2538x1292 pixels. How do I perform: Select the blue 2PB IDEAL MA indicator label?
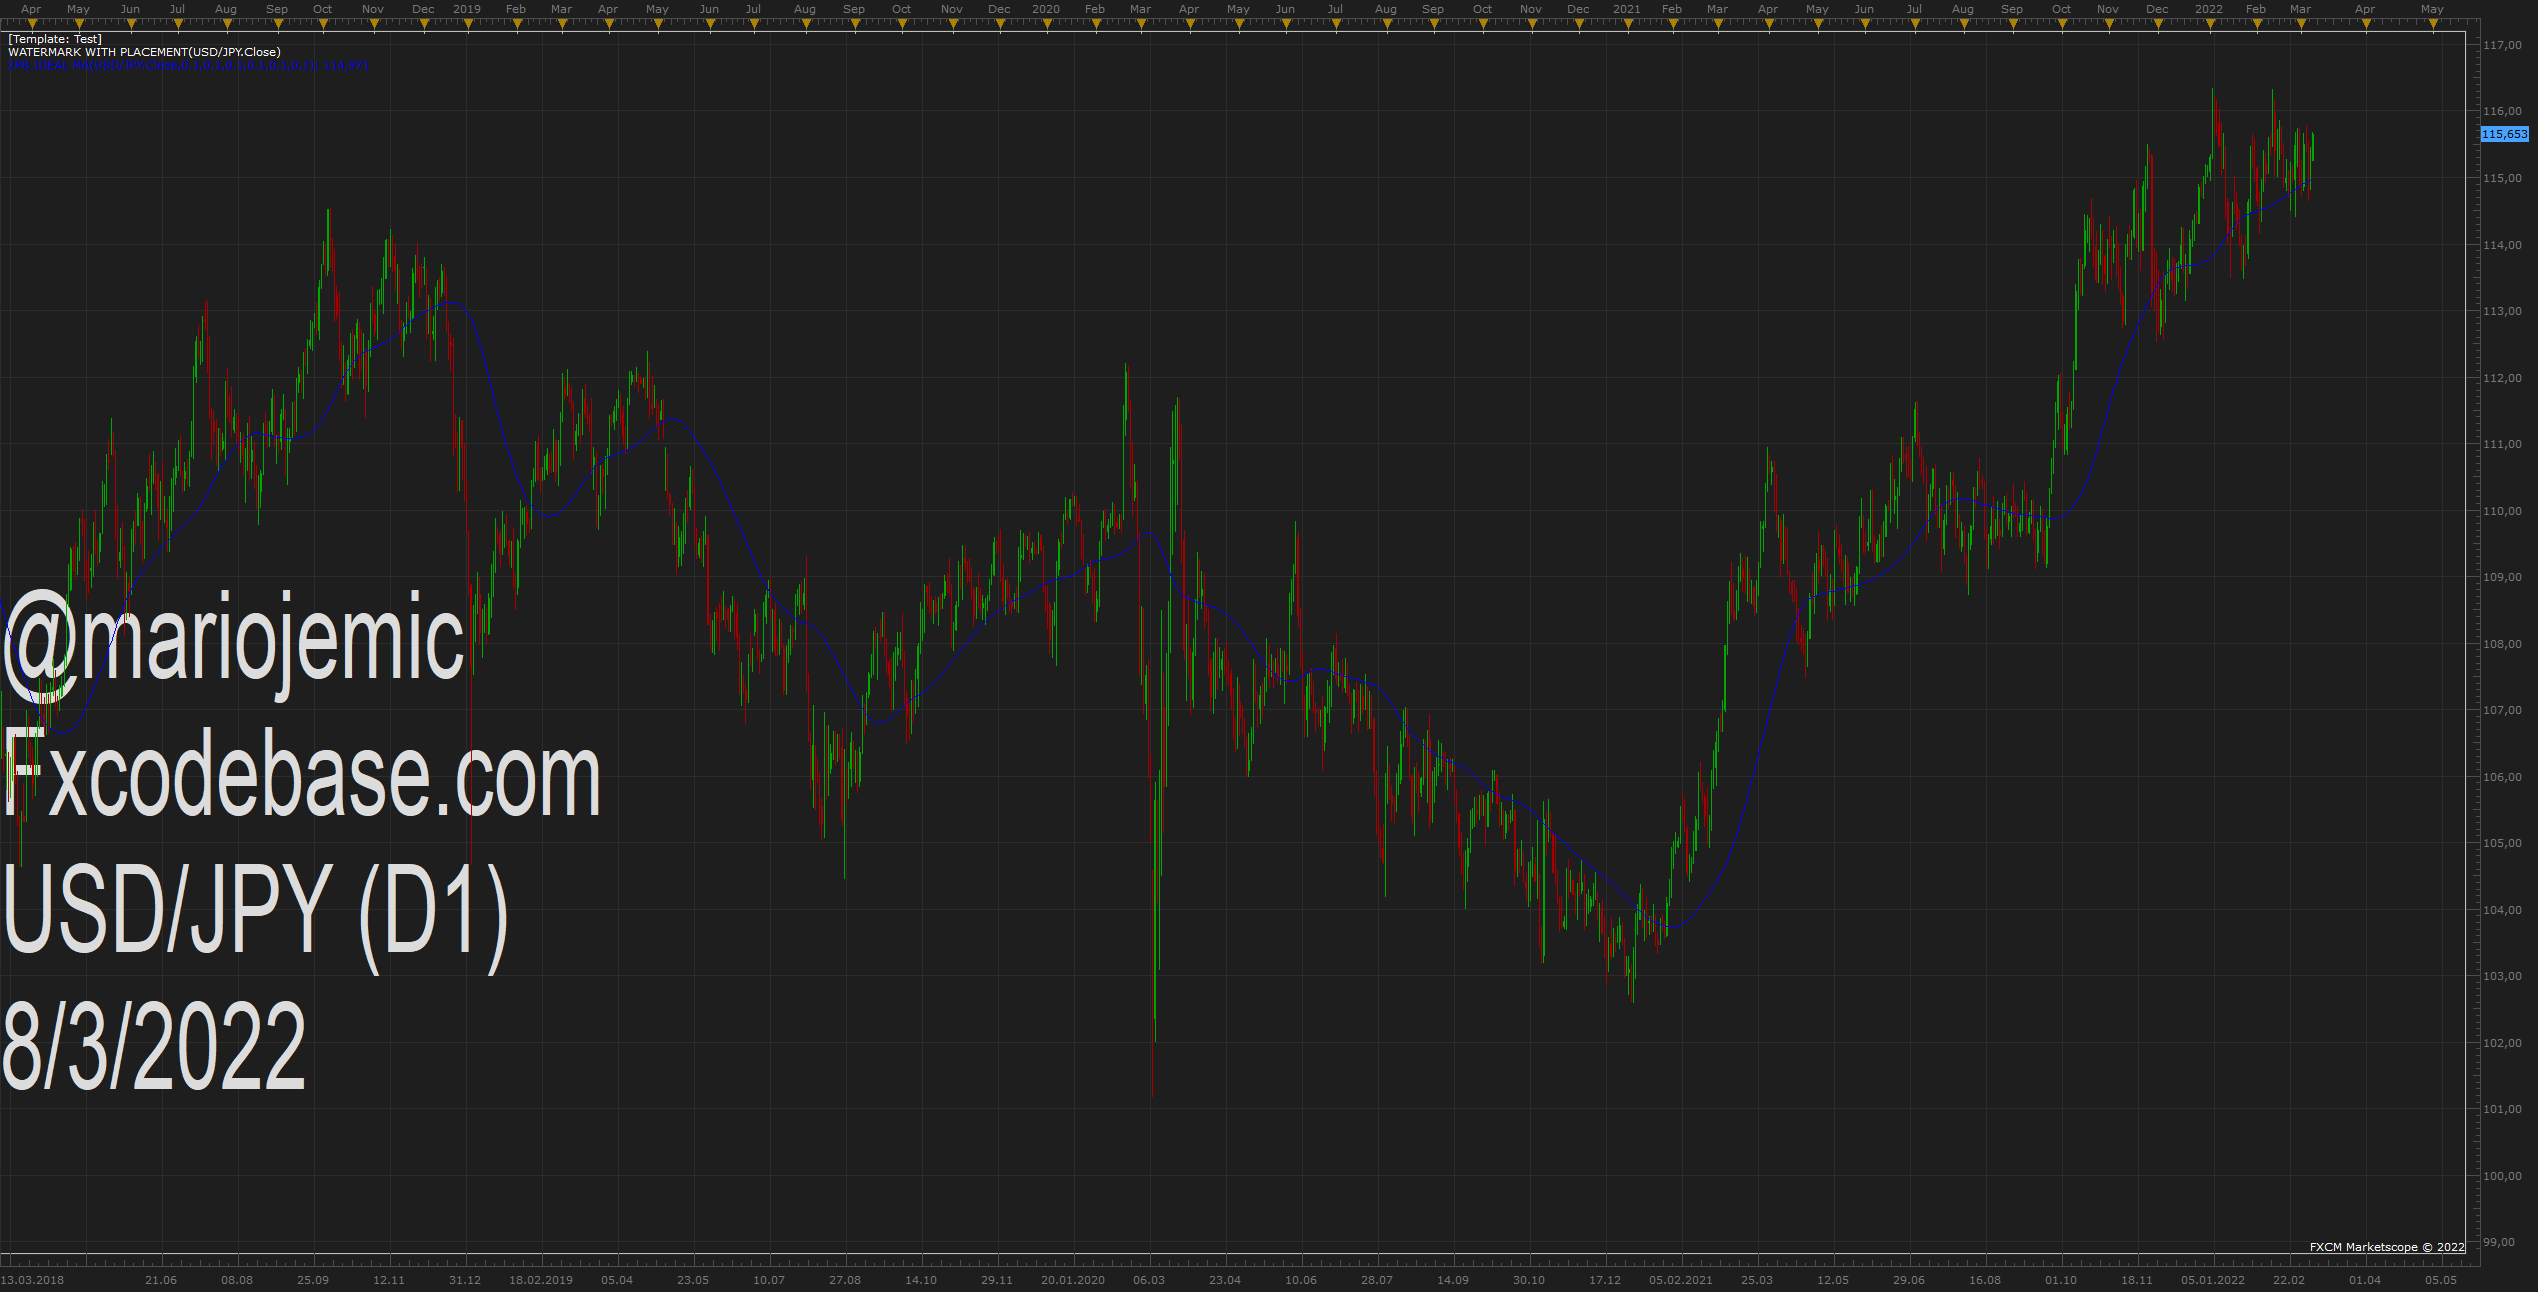tap(189, 66)
